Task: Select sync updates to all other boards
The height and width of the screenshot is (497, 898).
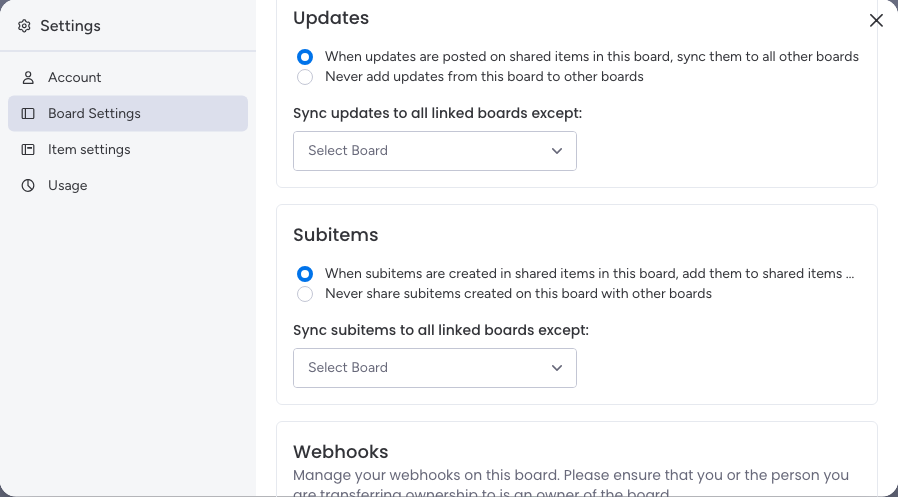Action: click(305, 57)
